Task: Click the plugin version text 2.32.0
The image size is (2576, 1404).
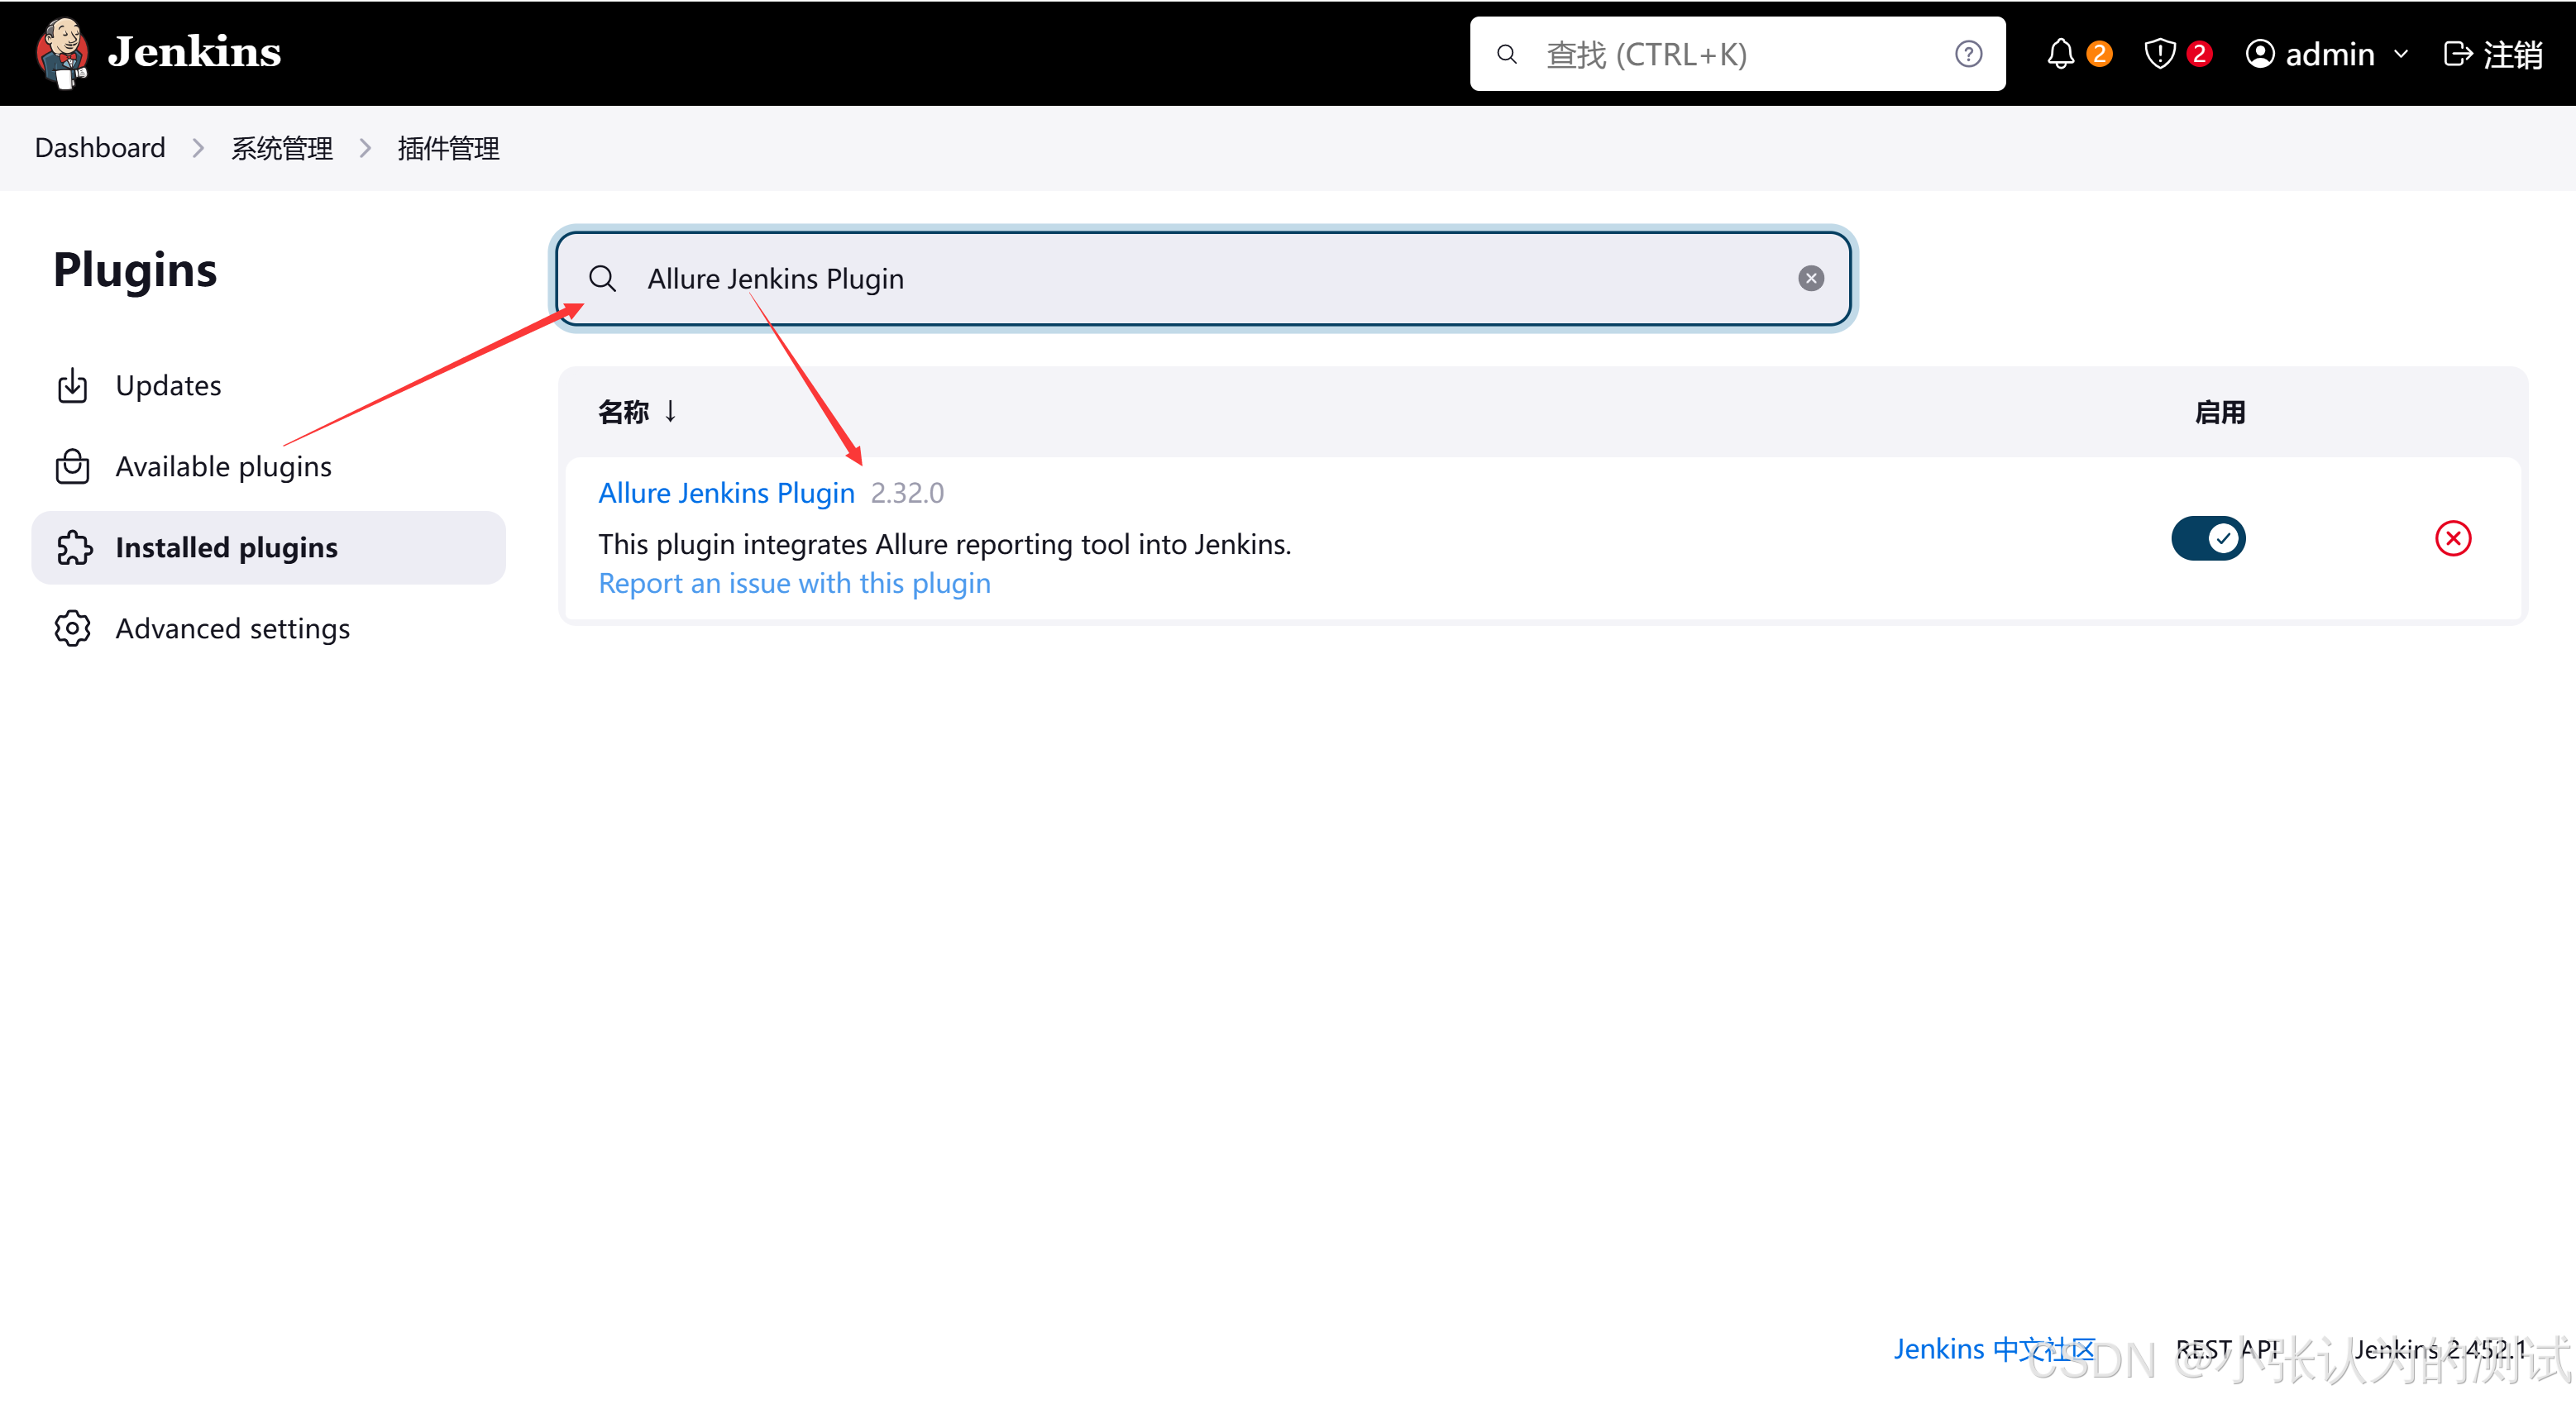Action: tap(907, 493)
